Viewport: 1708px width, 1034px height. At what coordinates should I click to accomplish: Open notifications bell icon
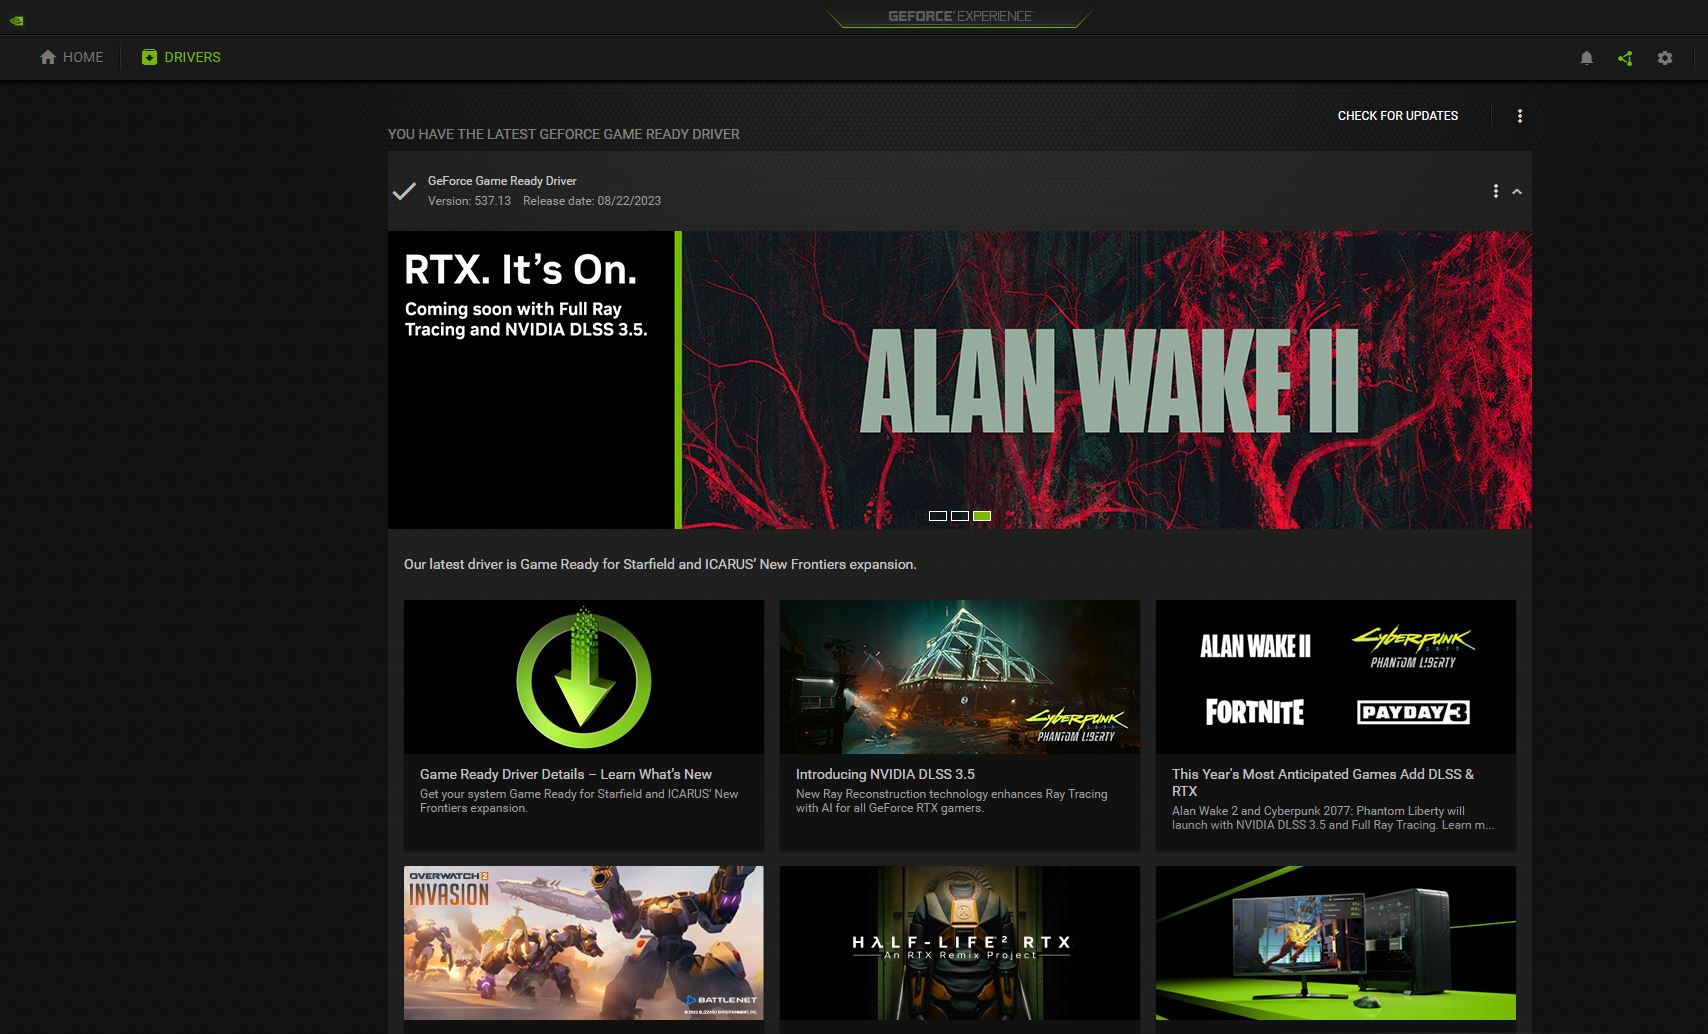(1586, 58)
